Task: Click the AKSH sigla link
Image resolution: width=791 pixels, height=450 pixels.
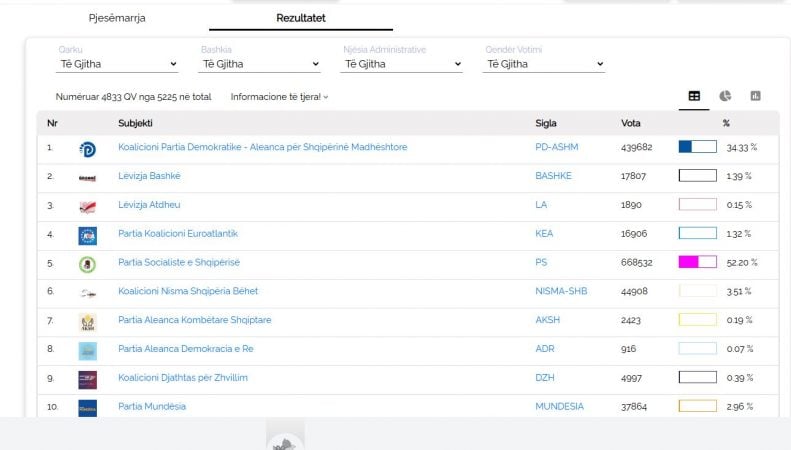Action: tap(547, 319)
